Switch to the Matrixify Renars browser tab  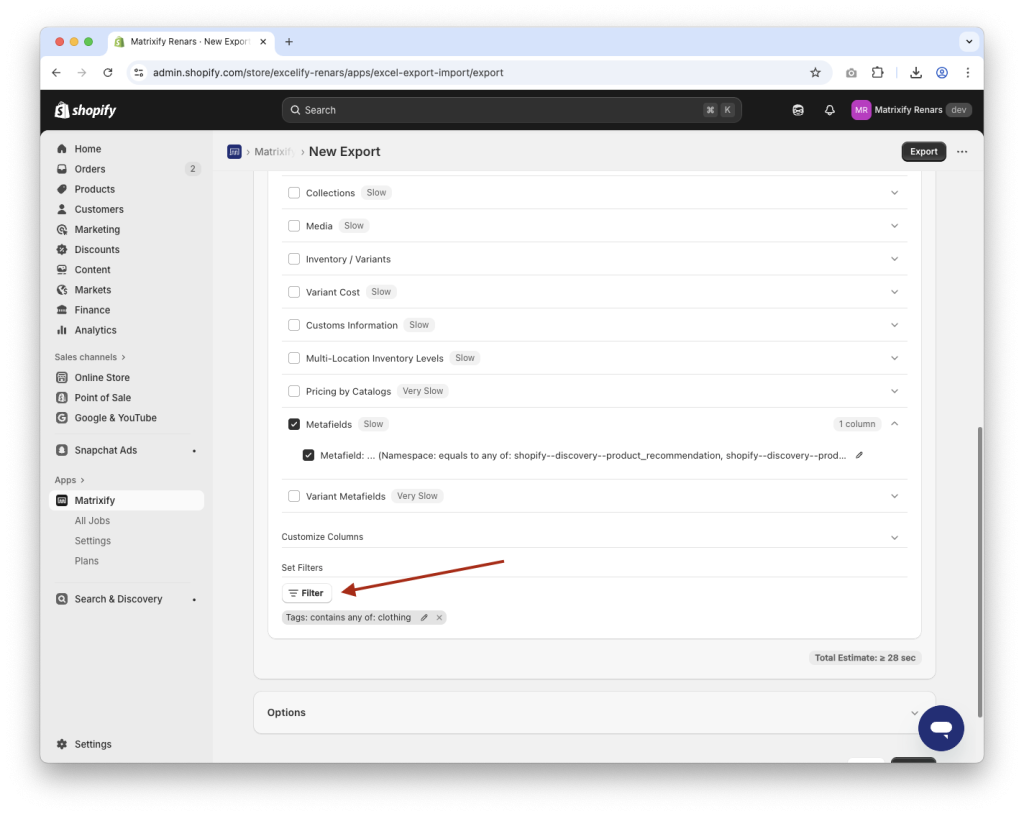190,41
